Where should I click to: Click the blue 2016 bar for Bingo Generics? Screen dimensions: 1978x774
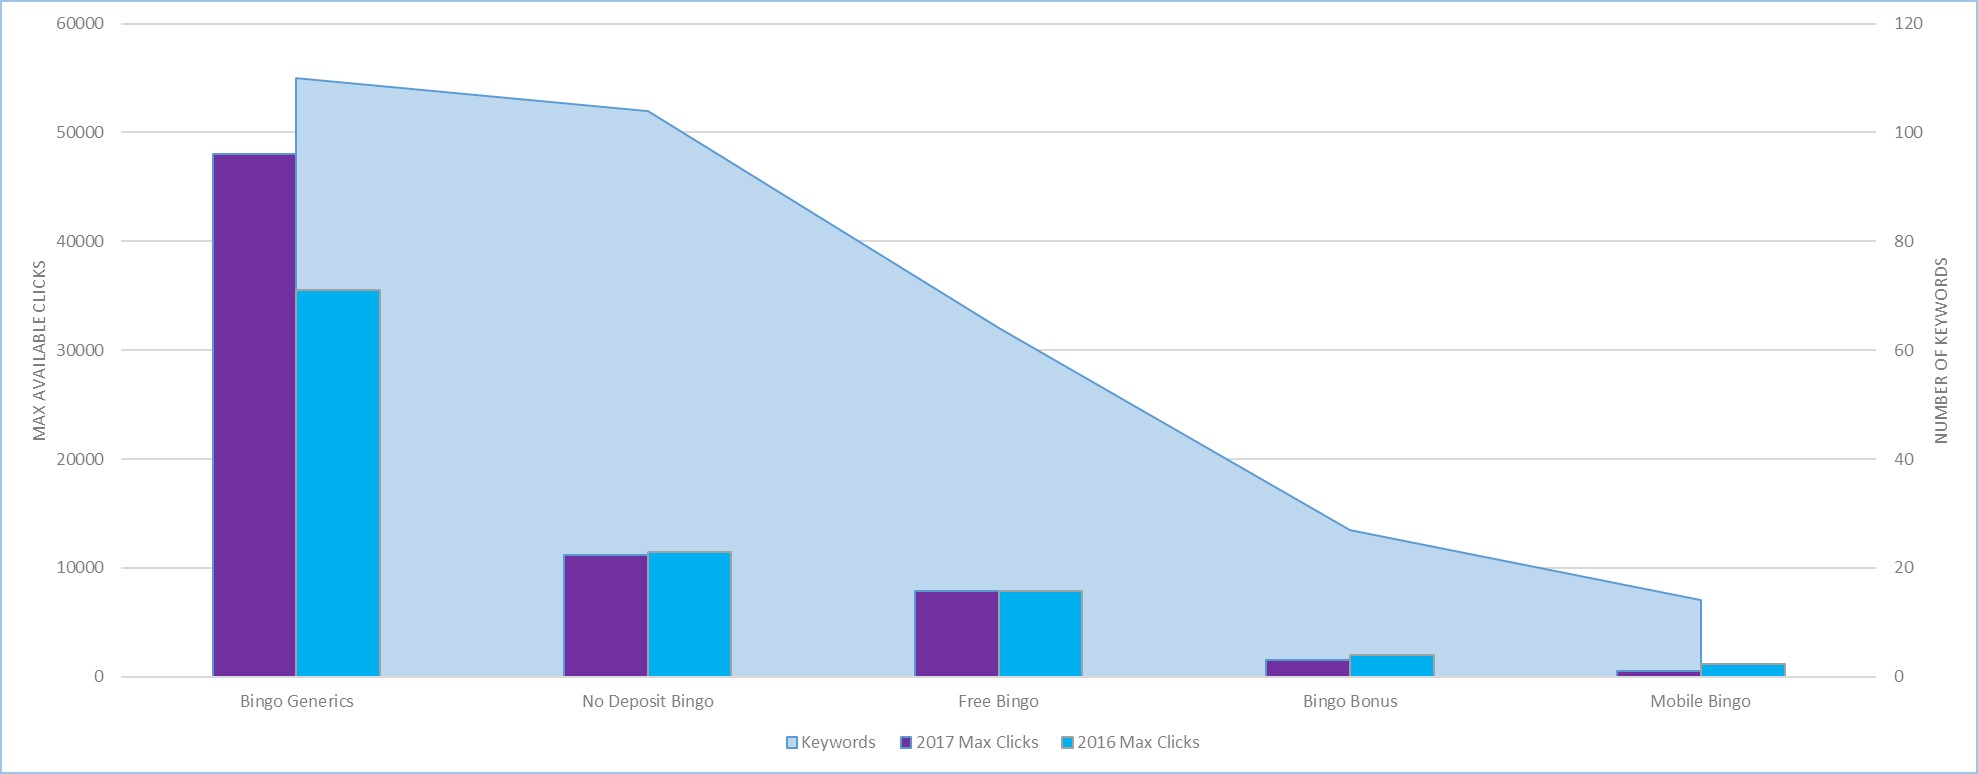pyautogui.click(x=338, y=483)
